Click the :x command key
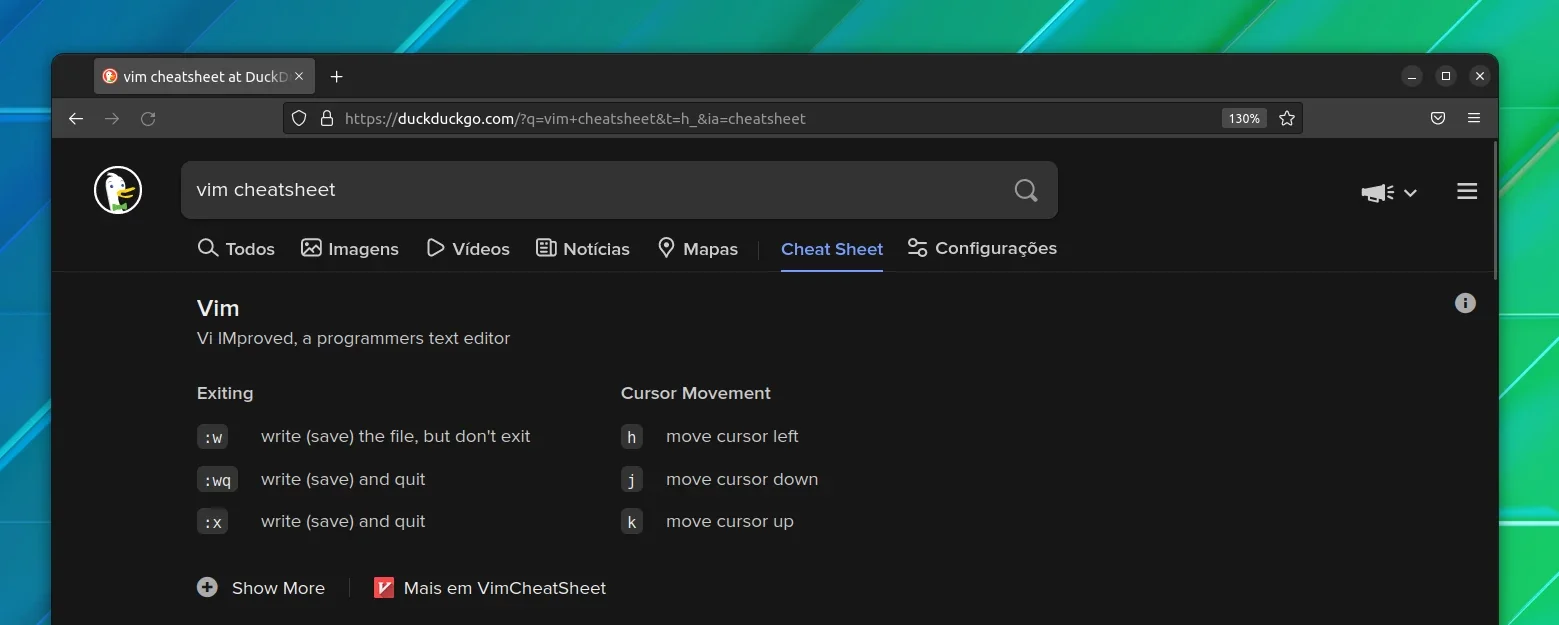 tap(213, 522)
